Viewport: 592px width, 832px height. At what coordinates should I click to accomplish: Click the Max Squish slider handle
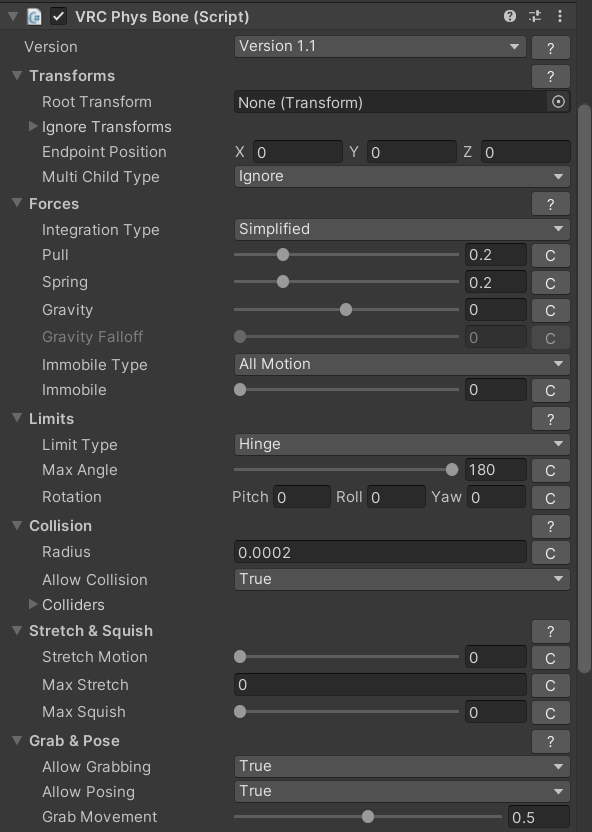(240, 712)
